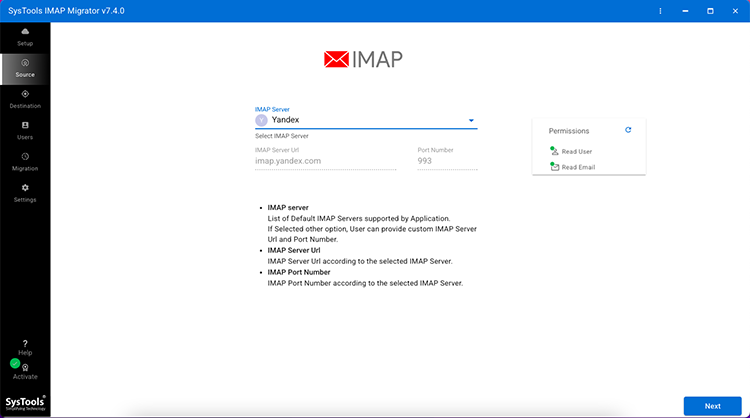Open the Setup section in sidebar
Viewport: 750px width, 418px height.
pos(25,37)
